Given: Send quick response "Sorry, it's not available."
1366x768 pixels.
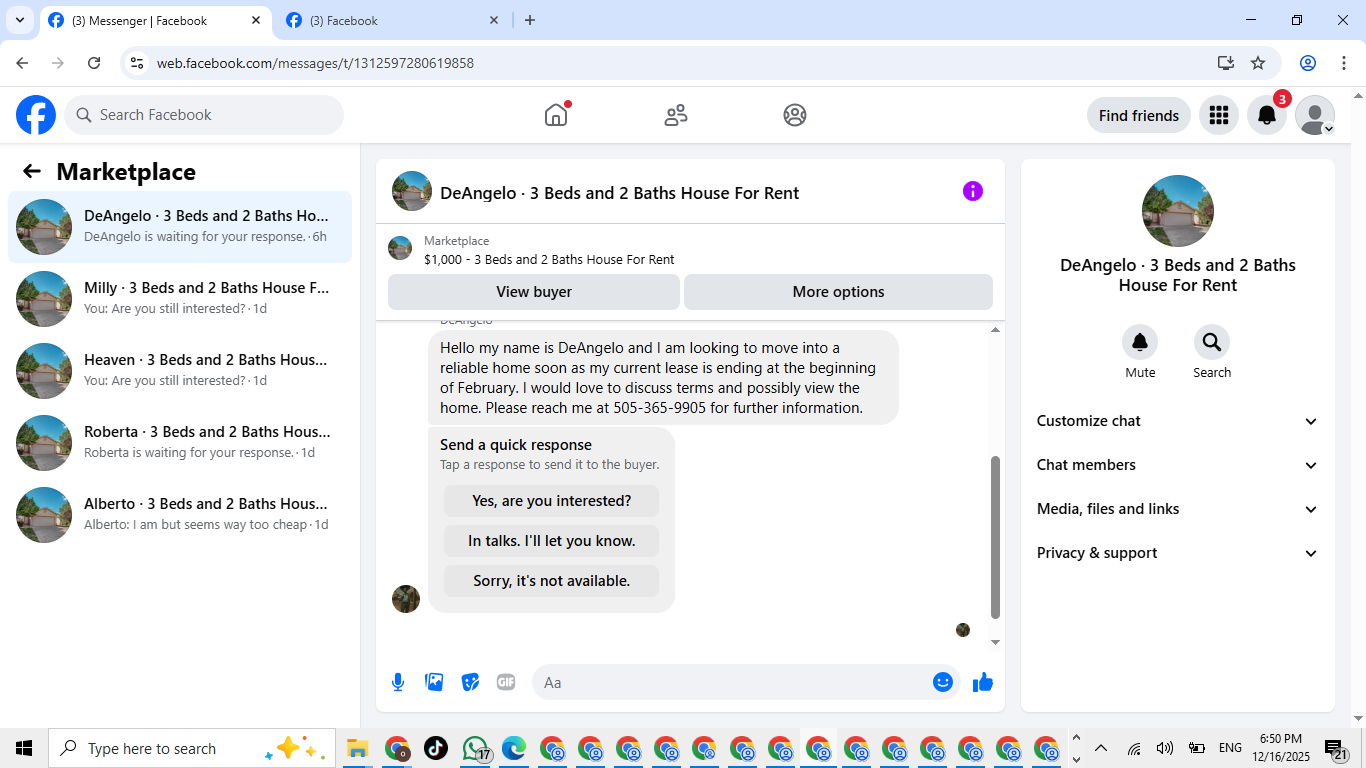Looking at the screenshot, I should point(552,581).
